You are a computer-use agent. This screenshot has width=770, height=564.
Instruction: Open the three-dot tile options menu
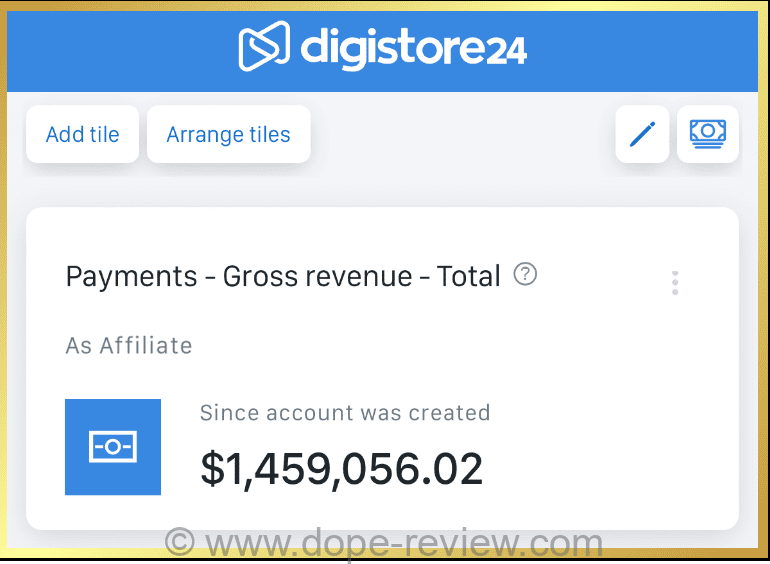pos(676,283)
